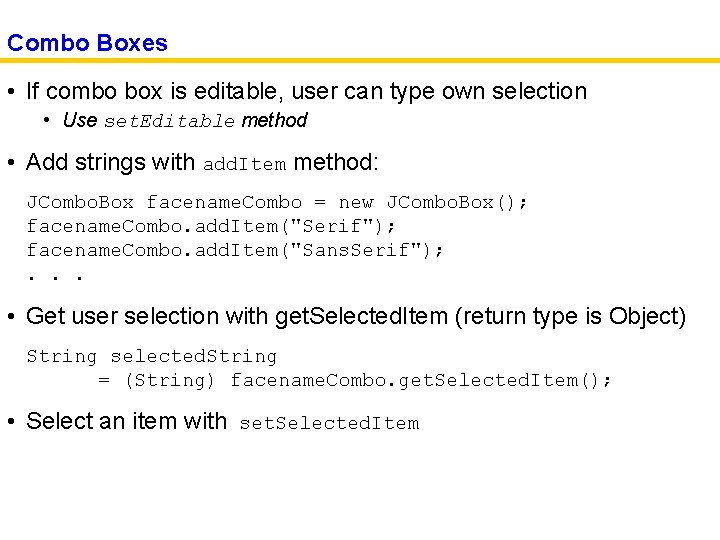The height and width of the screenshot is (540, 720).
Task: Click the "String selected.String" code line
Action: pos(151,357)
